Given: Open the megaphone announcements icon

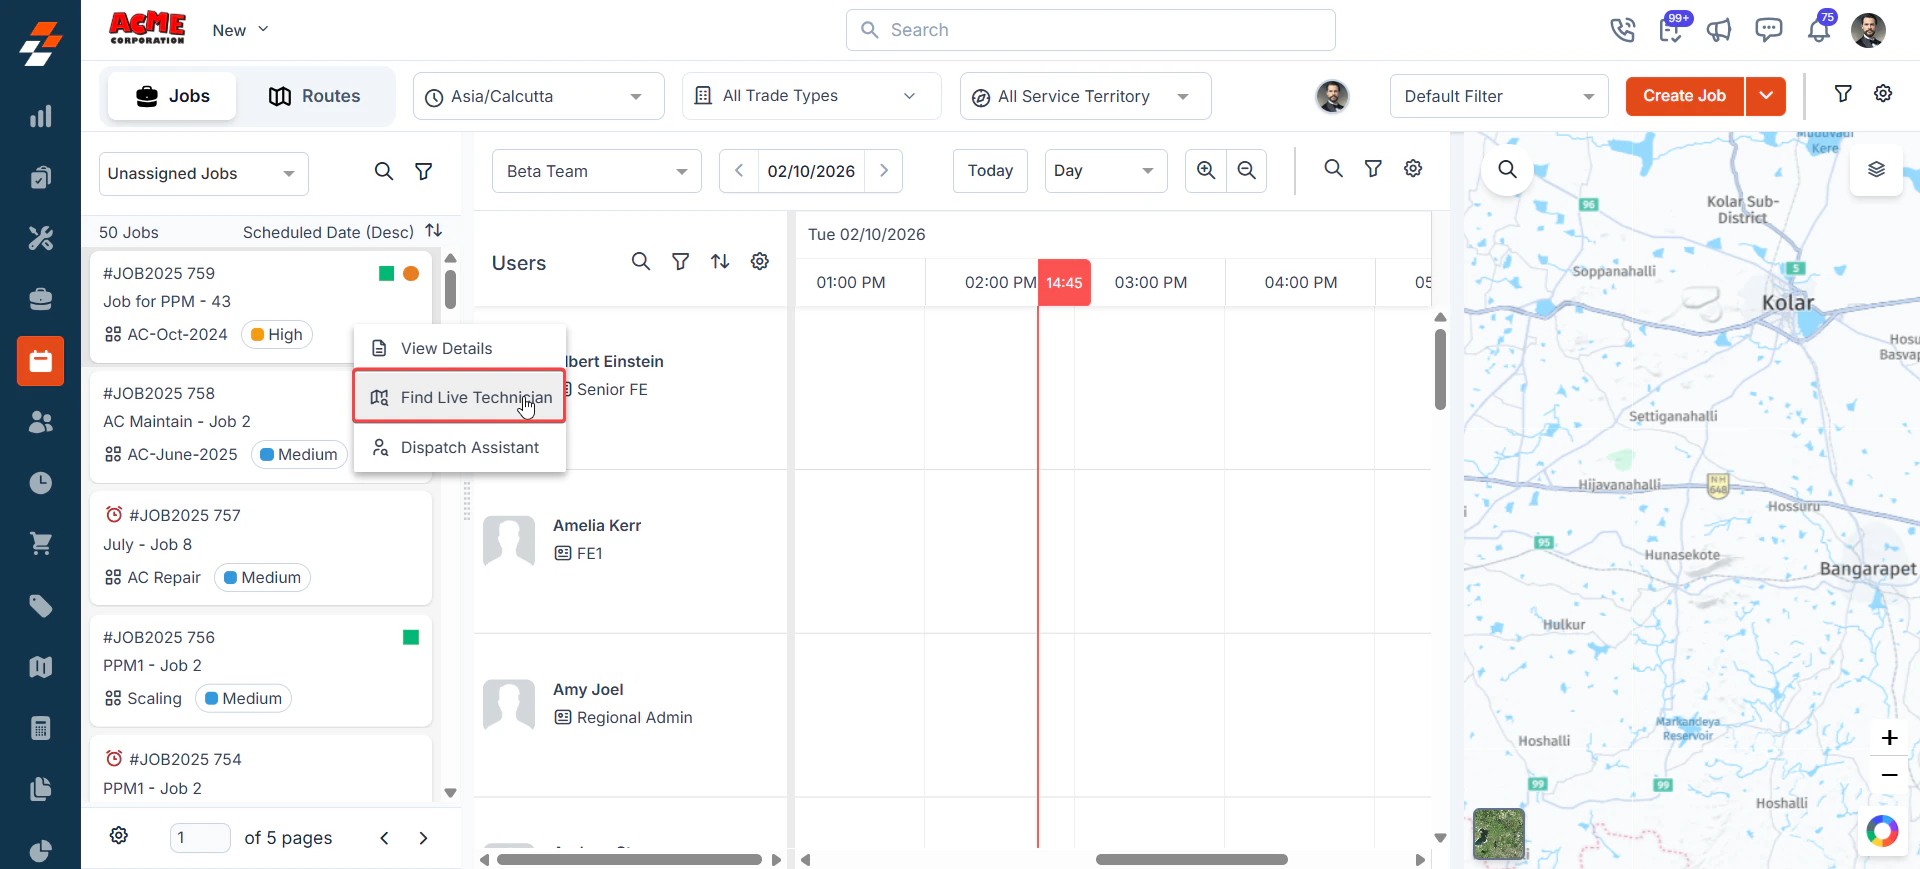Looking at the screenshot, I should click(x=1719, y=30).
